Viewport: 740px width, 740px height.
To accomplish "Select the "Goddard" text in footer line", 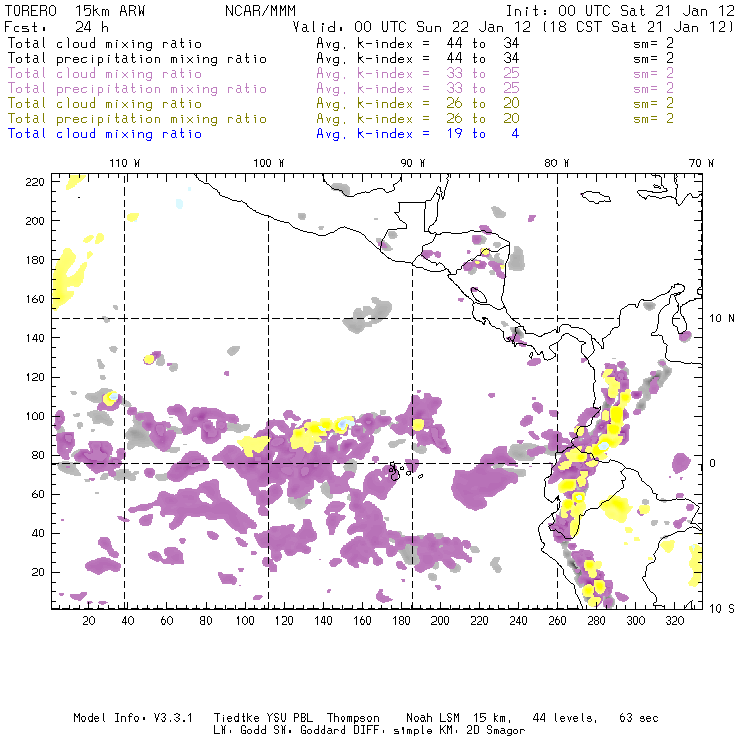I will 323,731.
